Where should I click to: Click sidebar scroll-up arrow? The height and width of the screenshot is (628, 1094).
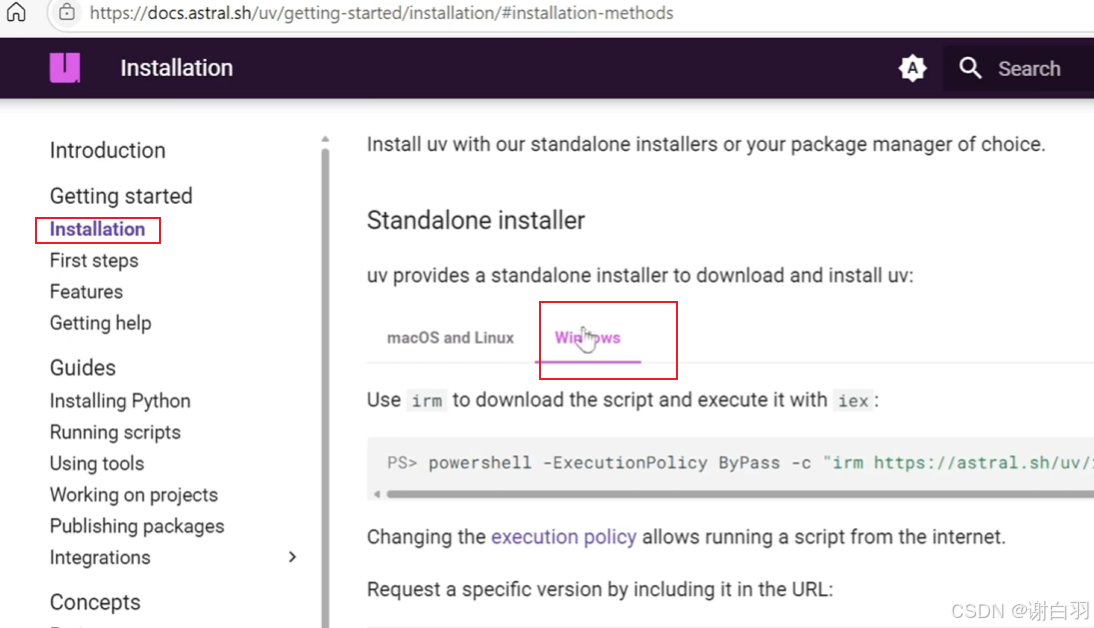(325, 140)
